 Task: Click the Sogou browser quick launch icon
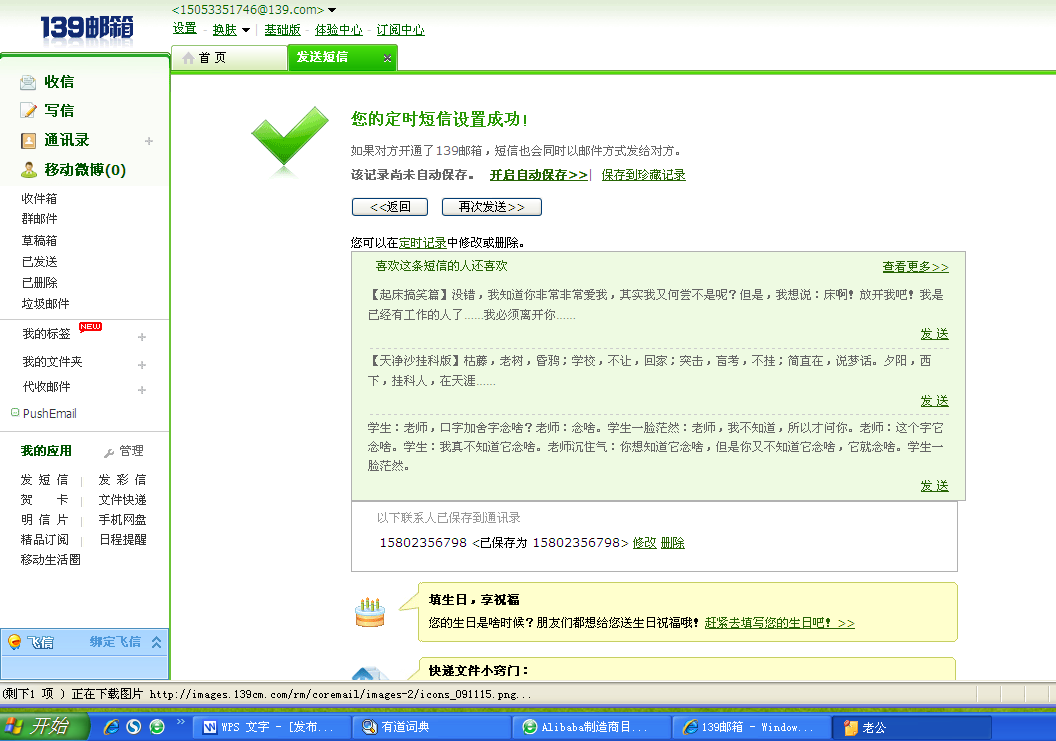134,727
